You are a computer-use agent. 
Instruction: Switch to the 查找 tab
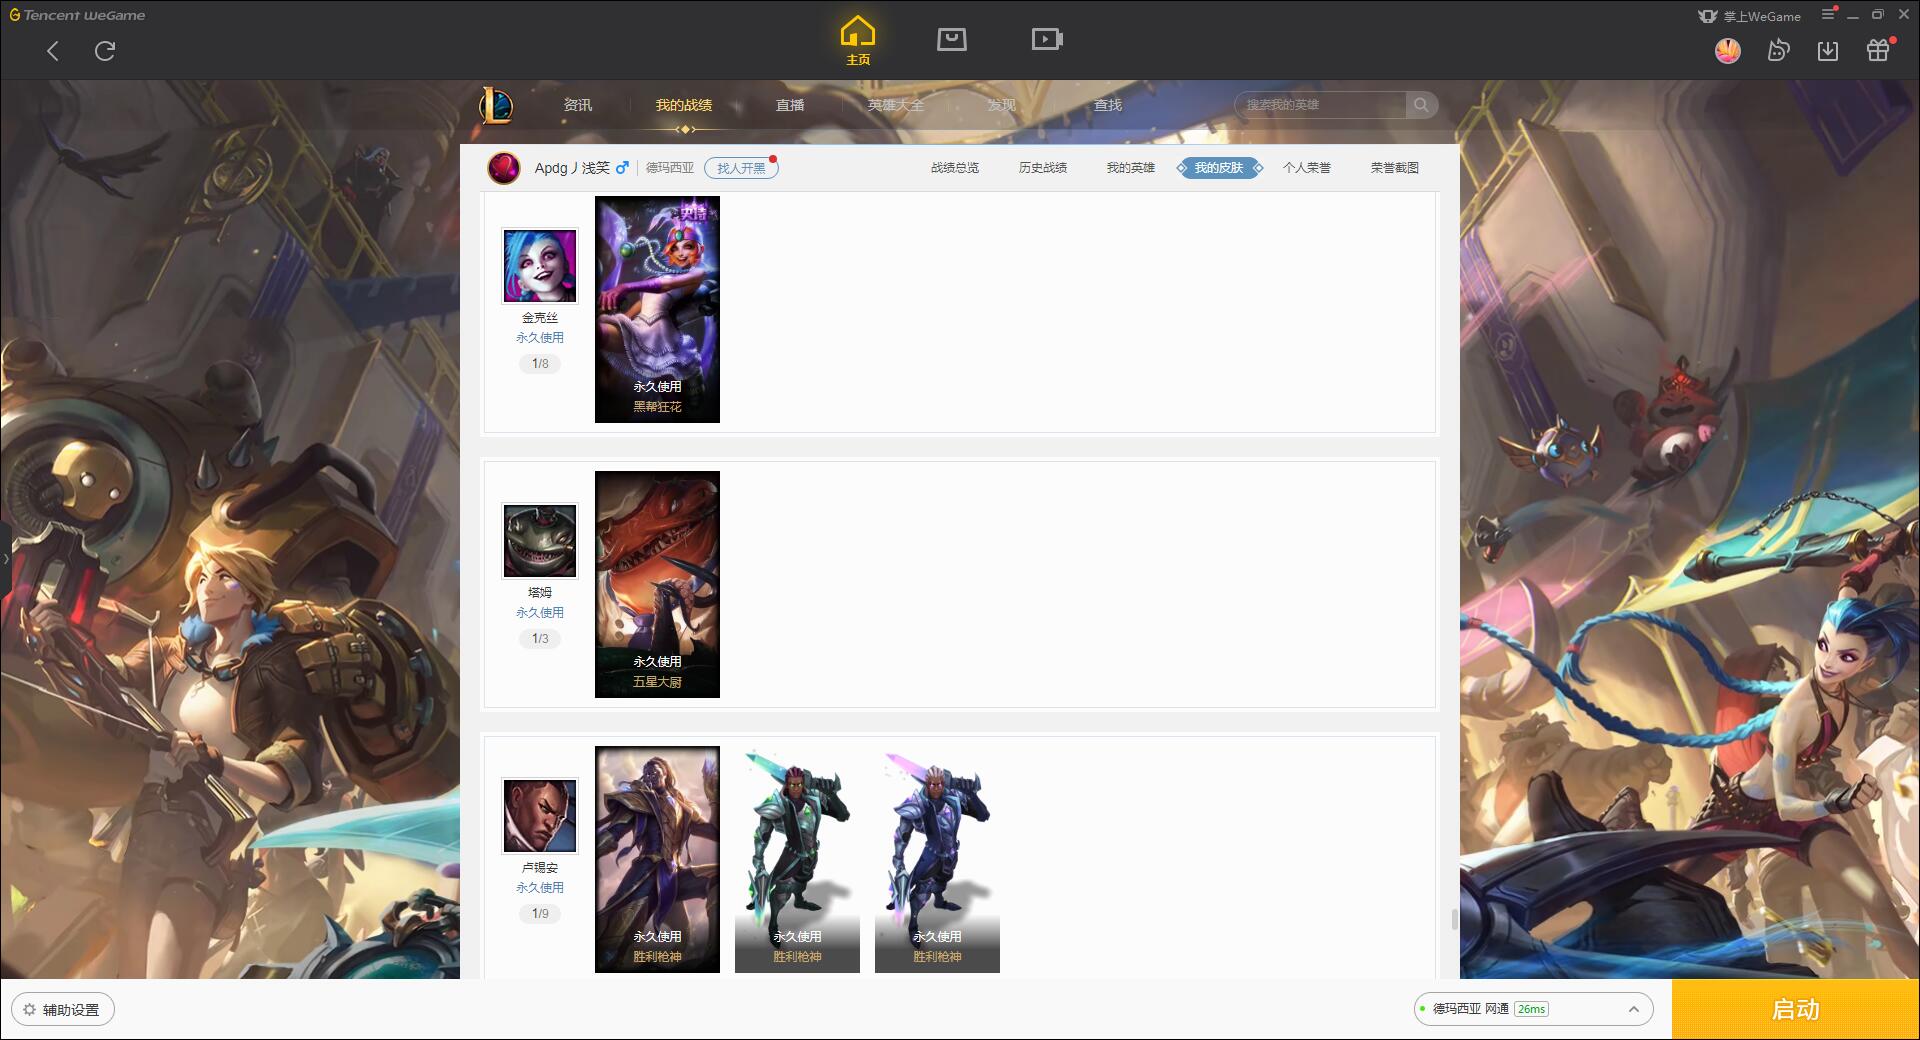(x=1107, y=105)
